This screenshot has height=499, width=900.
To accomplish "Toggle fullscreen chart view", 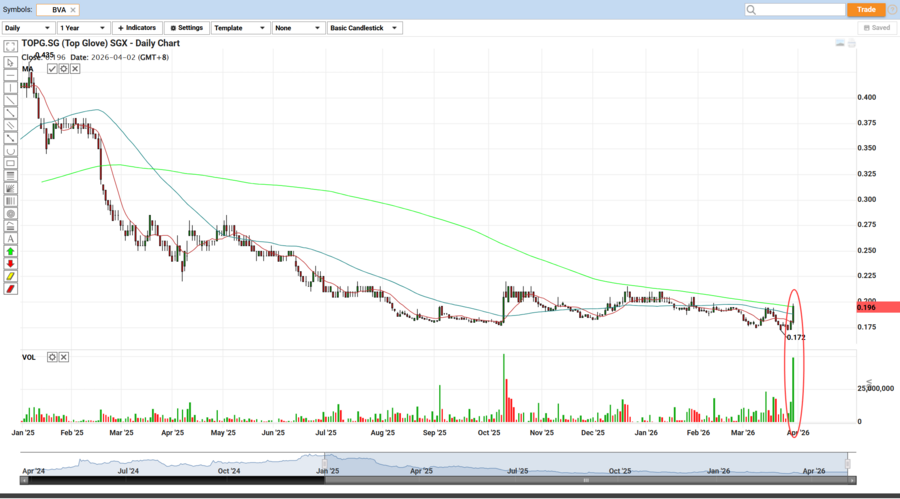I will click(x=10, y=47).
